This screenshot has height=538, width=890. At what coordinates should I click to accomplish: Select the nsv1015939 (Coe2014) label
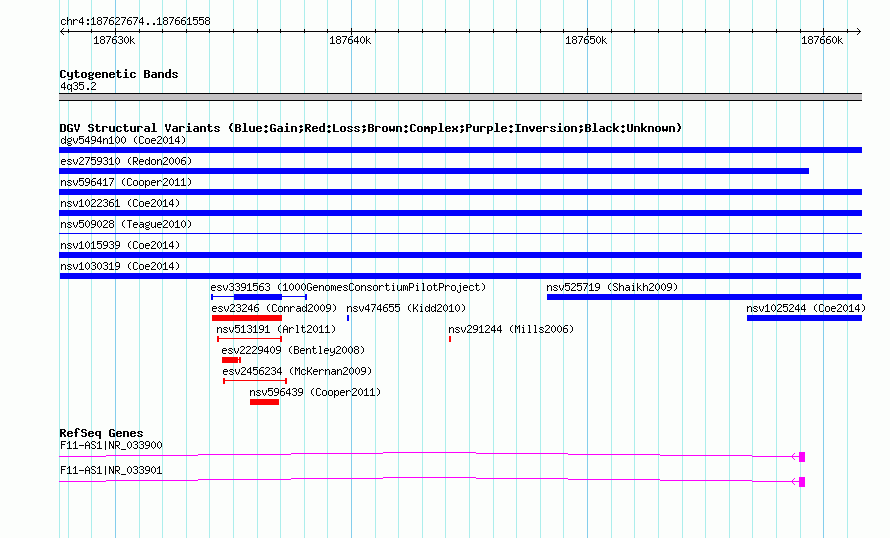click(120, 245)
